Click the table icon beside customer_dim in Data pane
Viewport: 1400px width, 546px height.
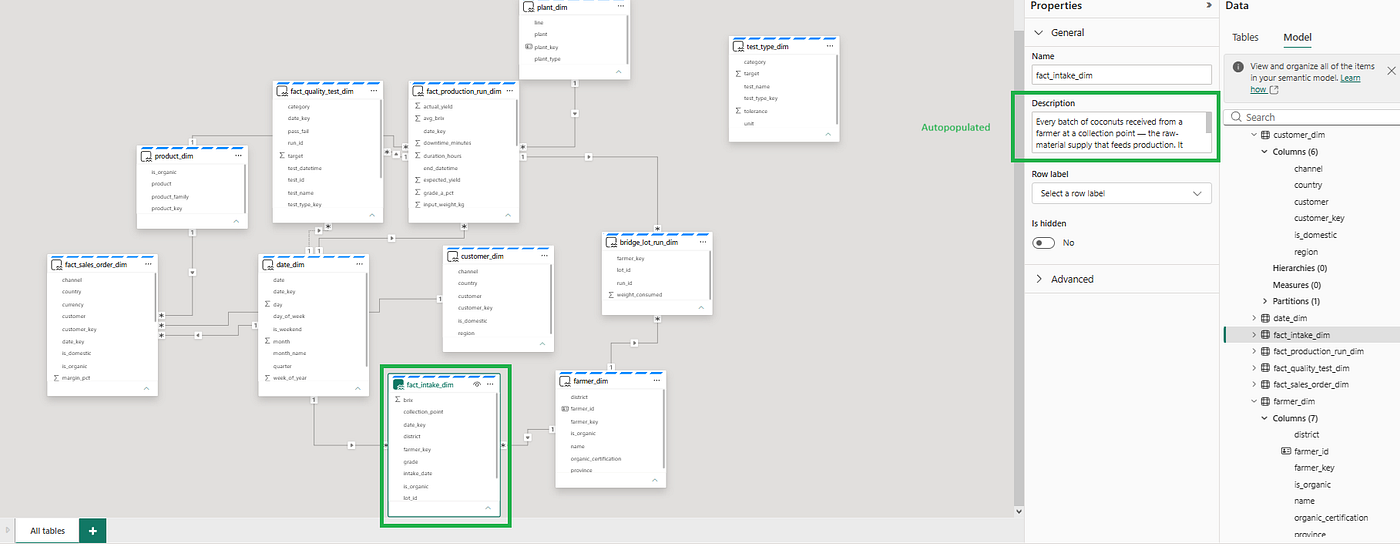(1265, 135)
